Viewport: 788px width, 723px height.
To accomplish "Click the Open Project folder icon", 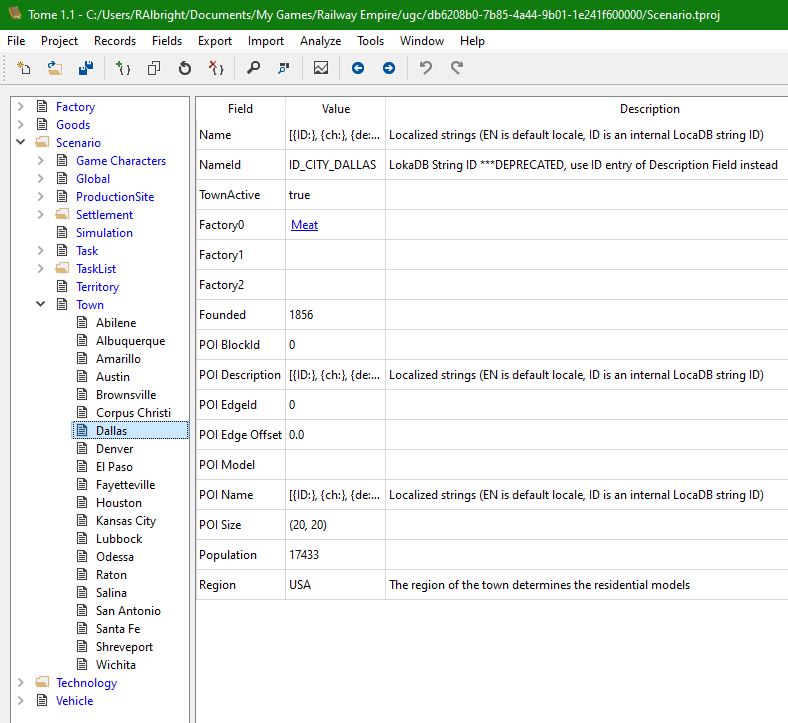I will point(55,68).
